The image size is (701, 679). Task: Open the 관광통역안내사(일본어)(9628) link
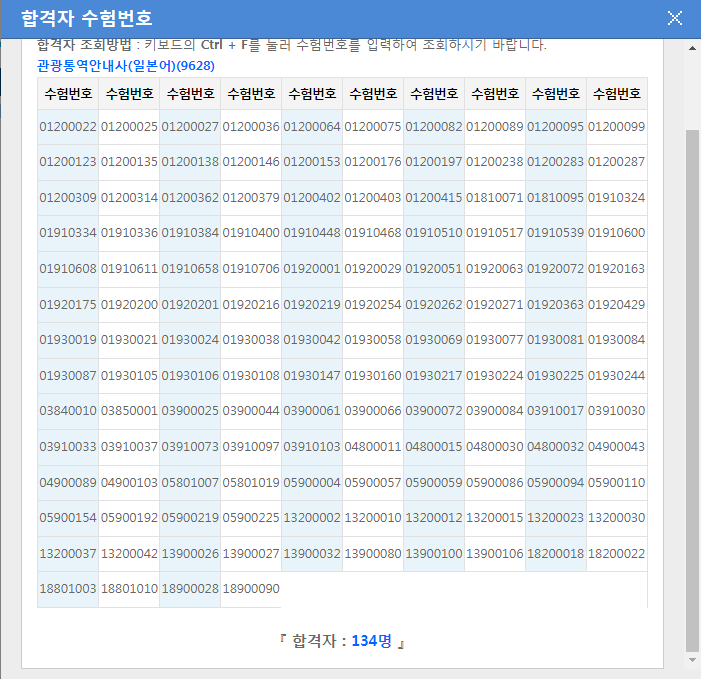click(x=125, y=65)
